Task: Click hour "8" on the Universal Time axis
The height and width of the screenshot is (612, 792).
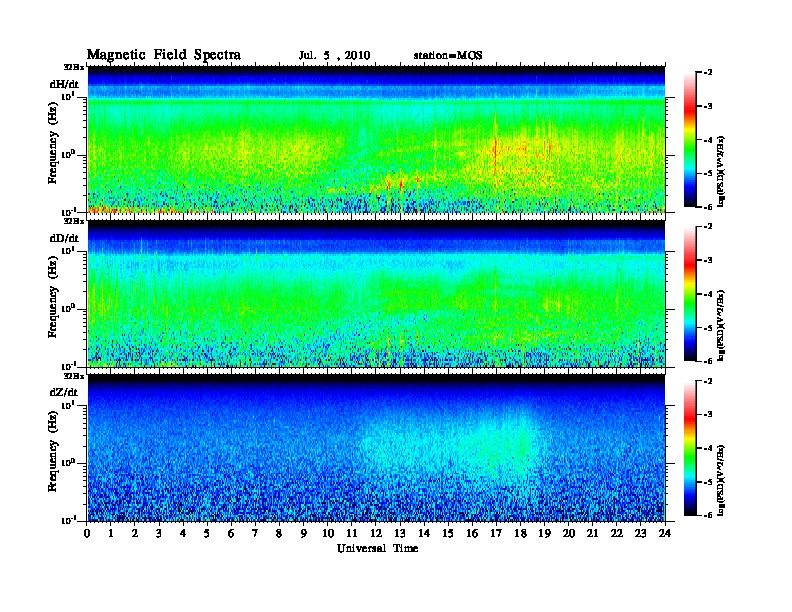Action: click(279, 533)
